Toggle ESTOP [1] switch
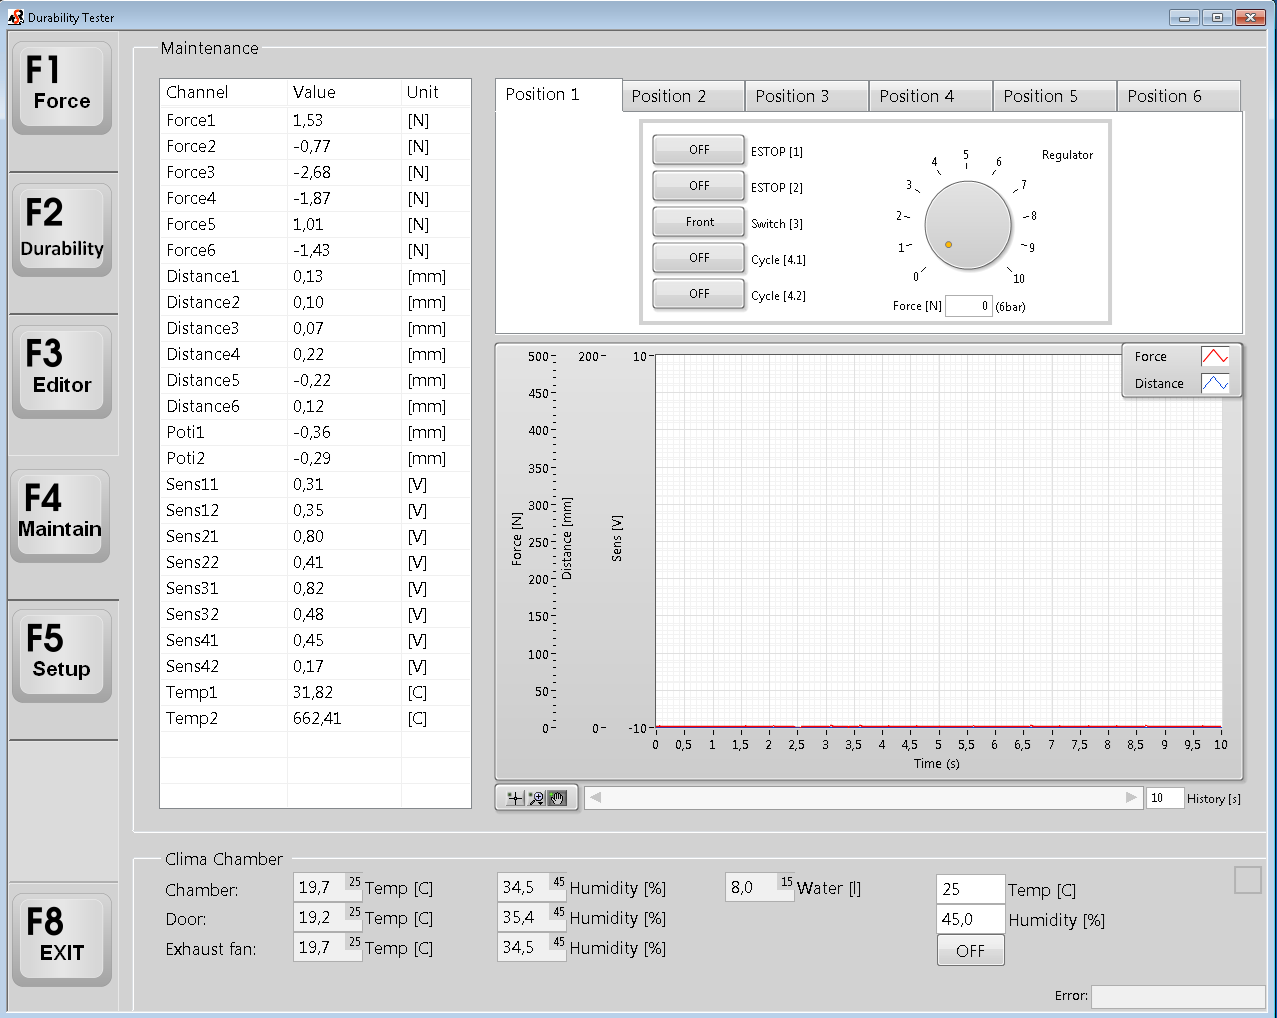 click(x=699, y=150)
